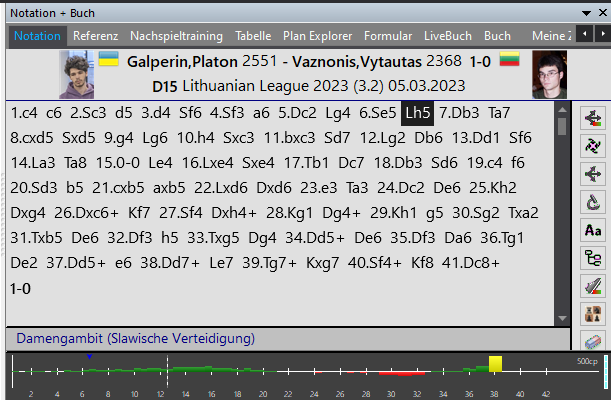Image resolution: width=611 pixels, height=400 pixels.
Task: Open the Plan Explorer tab
Action: [317, 36]
